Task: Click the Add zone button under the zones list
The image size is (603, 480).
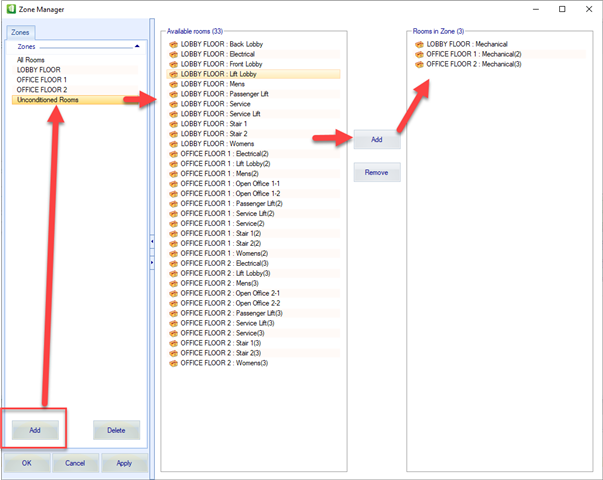Action: click(35, 430)
